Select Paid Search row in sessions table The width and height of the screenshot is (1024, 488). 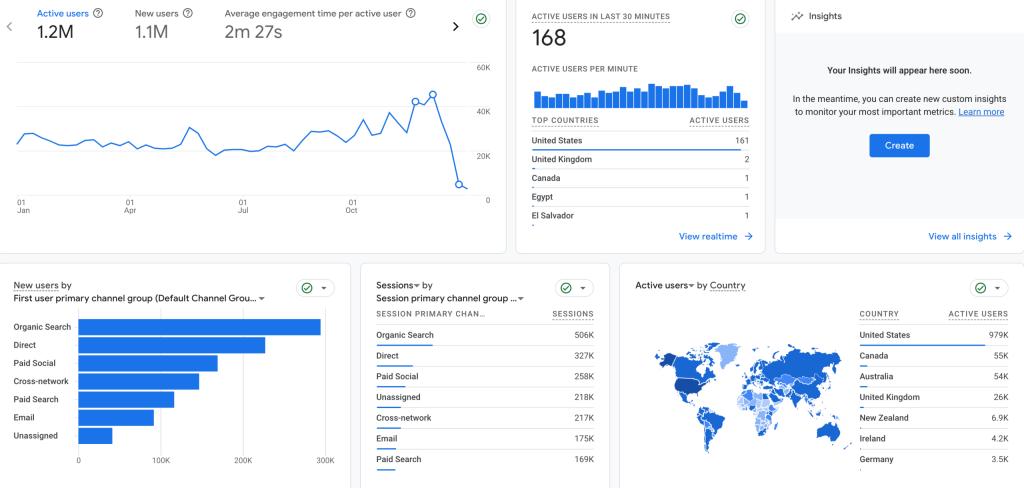[x=485, y=459]
